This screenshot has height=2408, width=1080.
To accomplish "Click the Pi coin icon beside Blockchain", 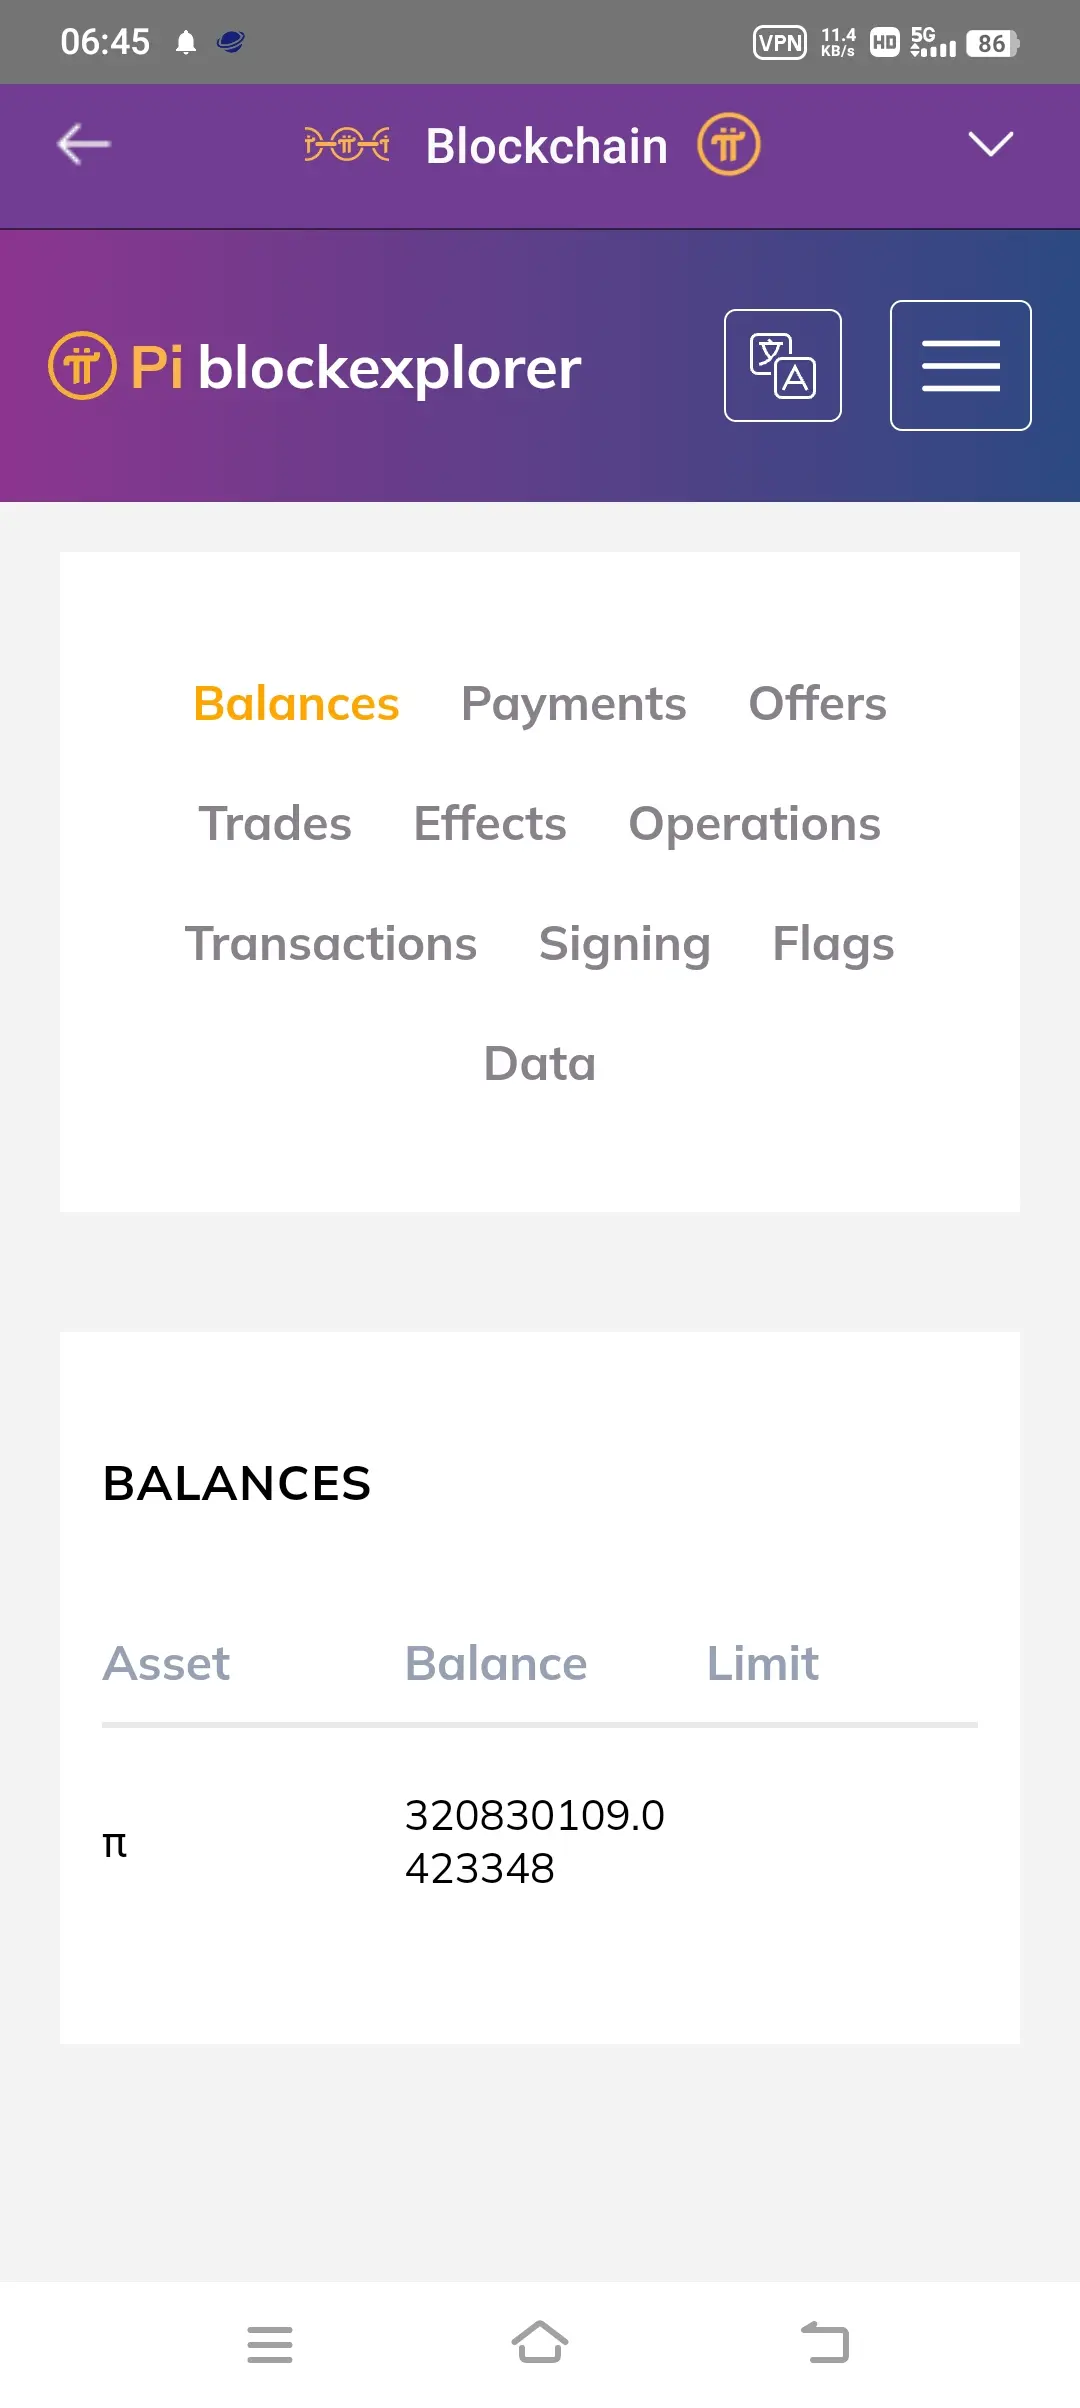I will [729, 145].
